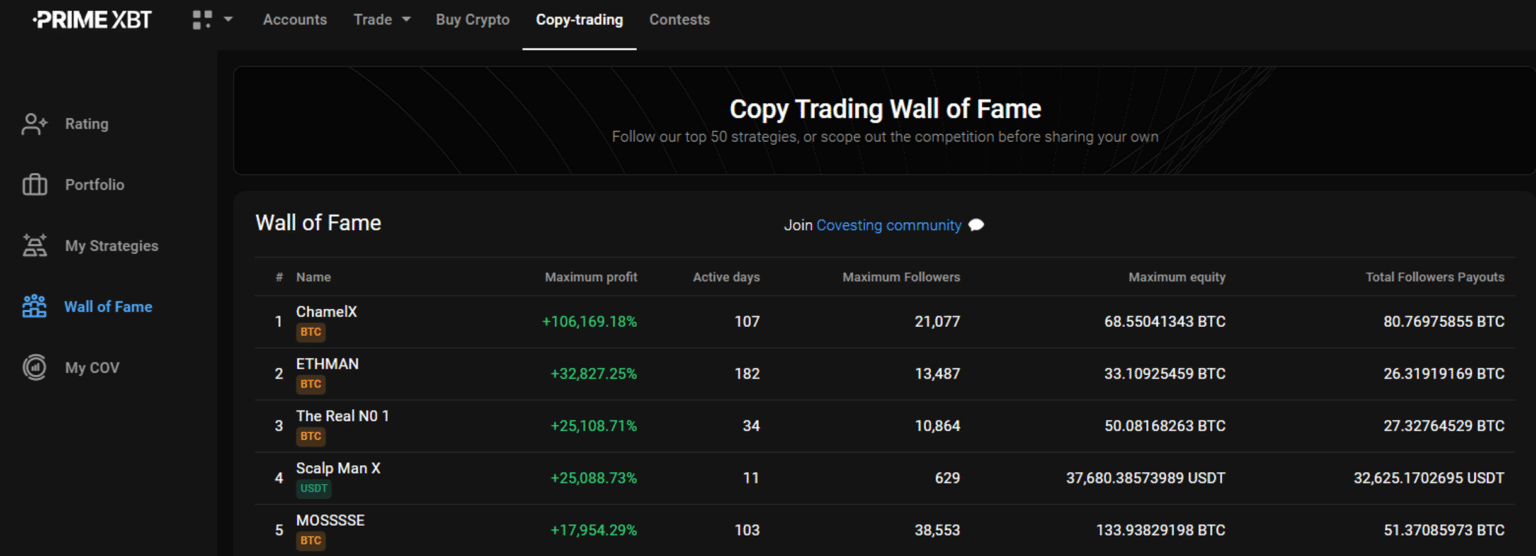1536x556 pixels.
Task: Sort by the Name column header
Action: click(x=313, y=277)
